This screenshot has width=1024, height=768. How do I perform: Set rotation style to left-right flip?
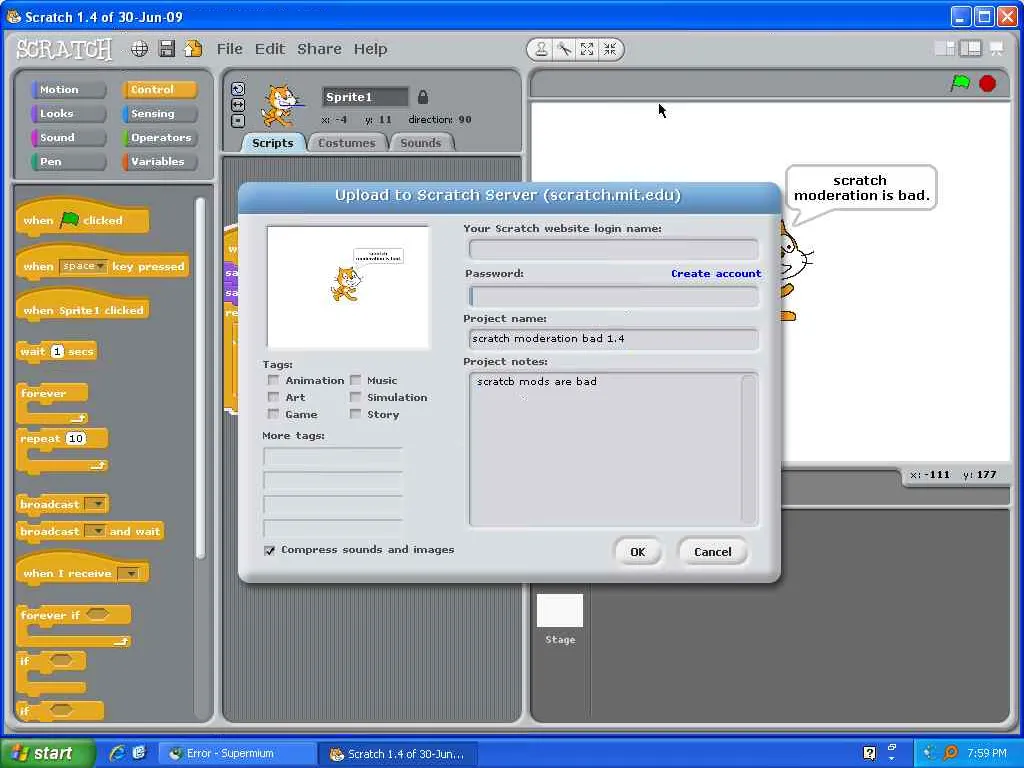point(238,104)
